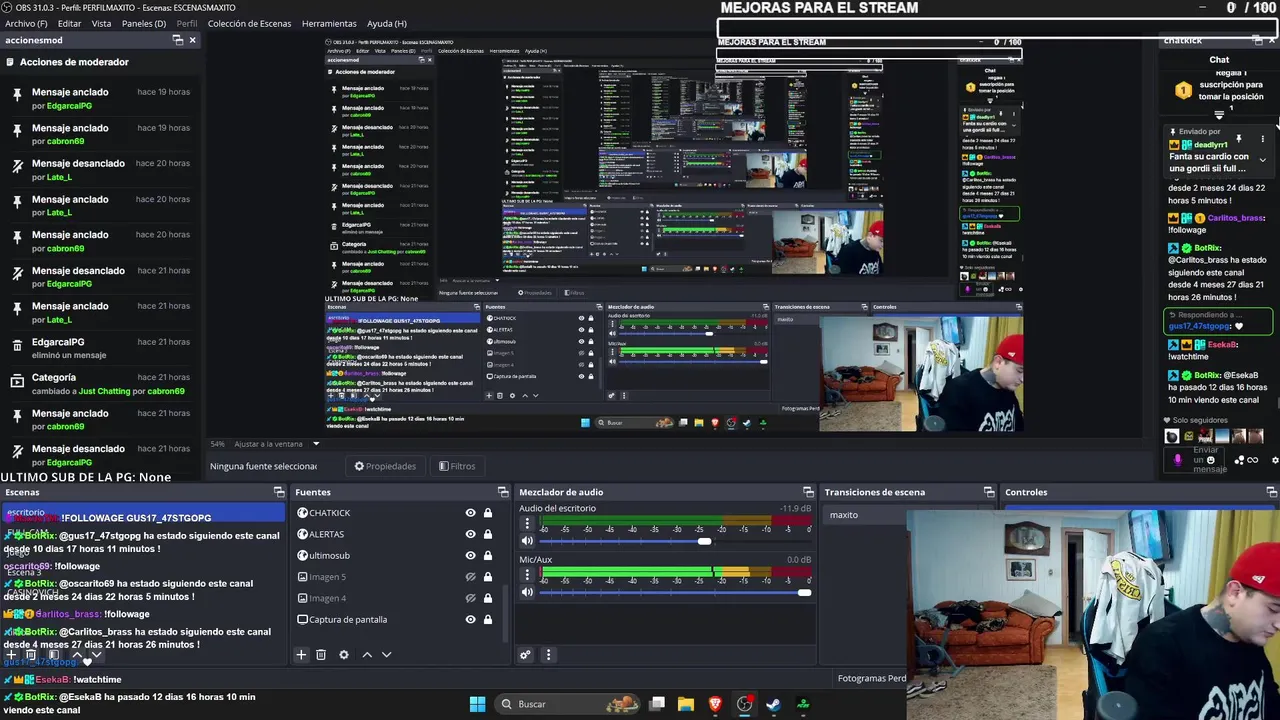Click the Propiedades button
This screenshot has width=1280, height=720.
coord(385,466)
